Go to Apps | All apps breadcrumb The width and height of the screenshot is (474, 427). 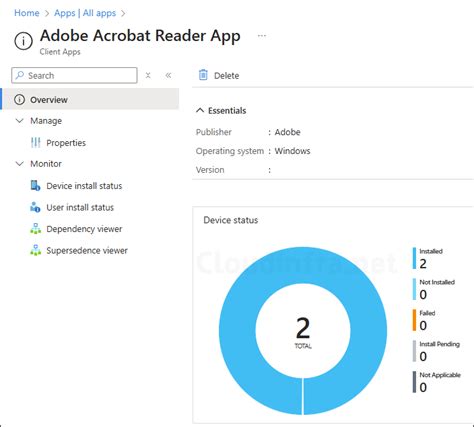coord(85,13)
